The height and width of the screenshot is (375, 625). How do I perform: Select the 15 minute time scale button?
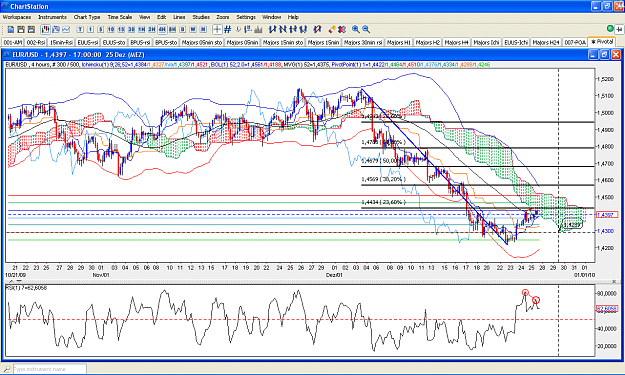[x=121, y=29]
